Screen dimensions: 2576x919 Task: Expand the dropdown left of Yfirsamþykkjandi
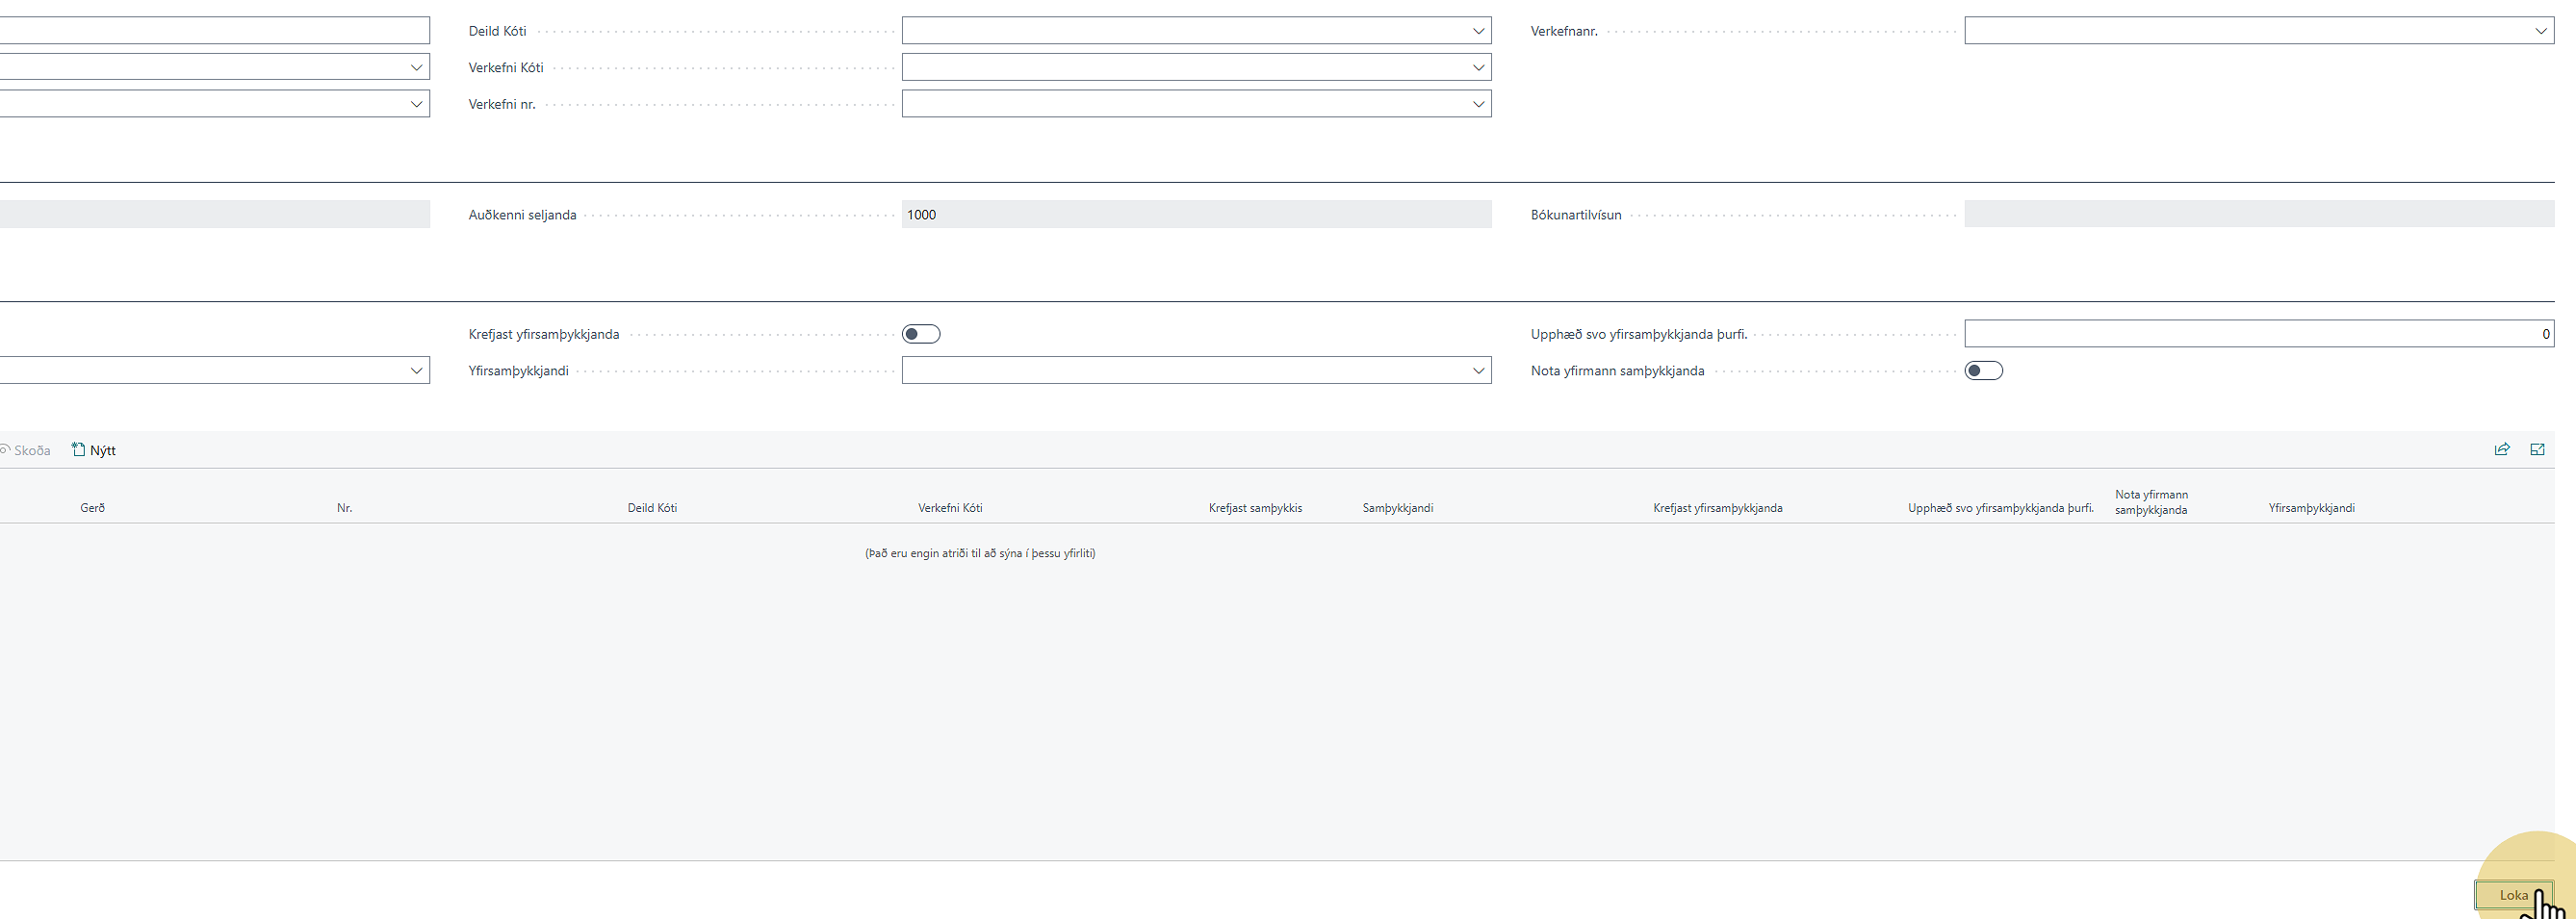point(416,371)
